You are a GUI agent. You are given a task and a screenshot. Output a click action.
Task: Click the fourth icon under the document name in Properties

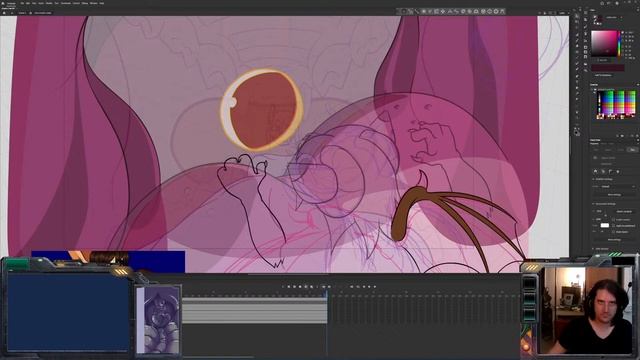(x=618, y=171)
